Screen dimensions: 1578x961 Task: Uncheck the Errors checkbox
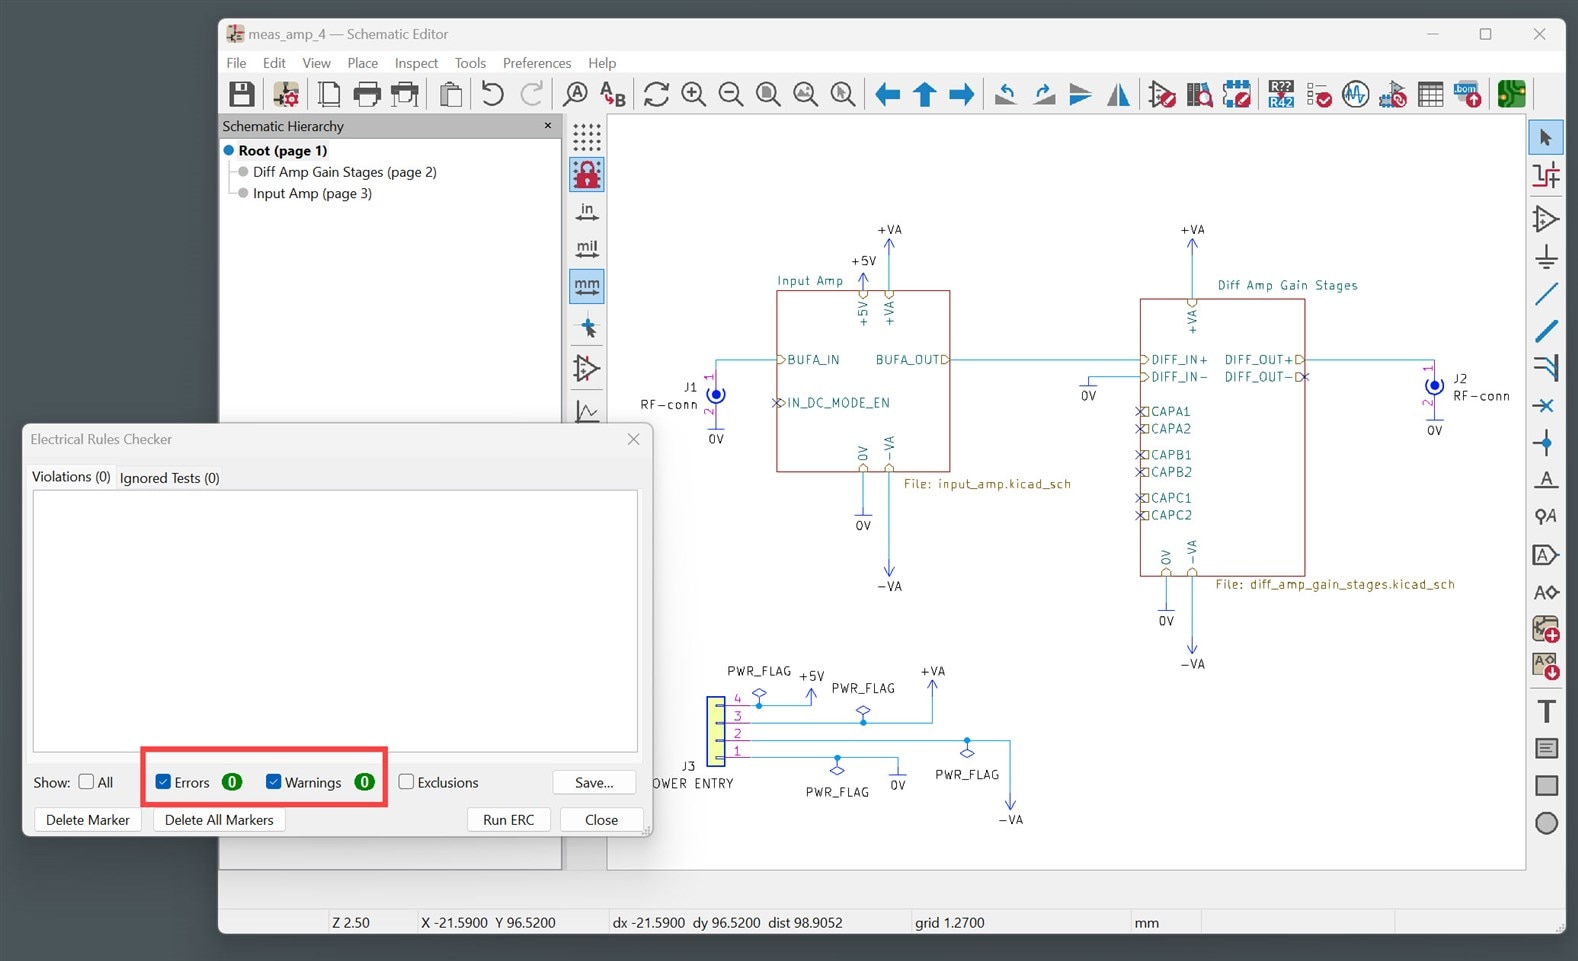[163, 782]
